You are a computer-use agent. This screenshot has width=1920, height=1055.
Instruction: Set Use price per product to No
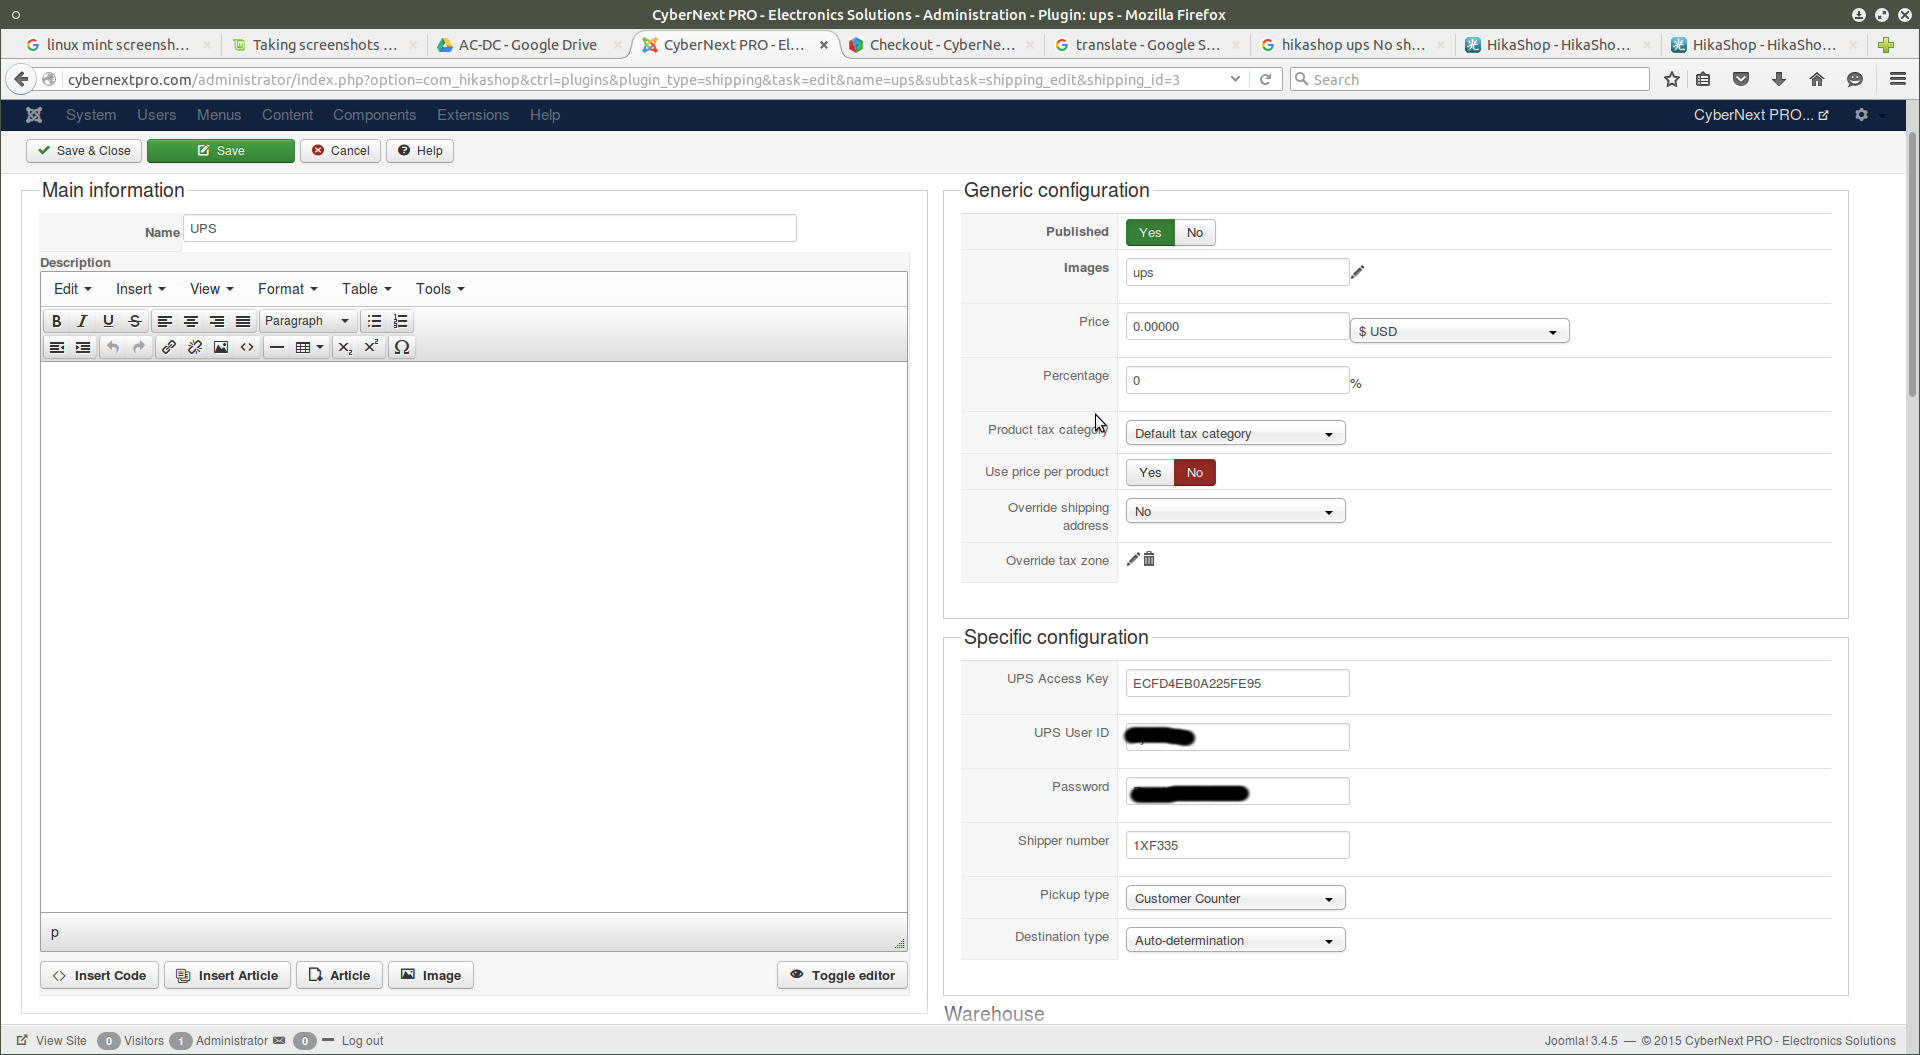[x=1195, y=473]
